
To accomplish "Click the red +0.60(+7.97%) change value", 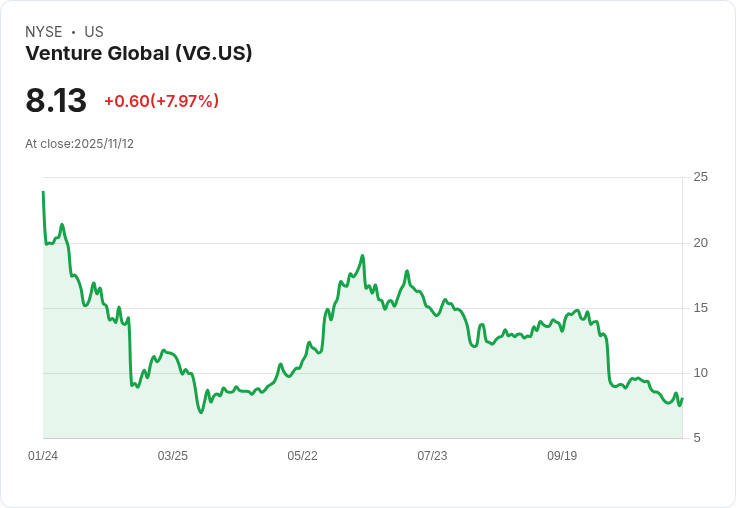I will pos(161,101).
